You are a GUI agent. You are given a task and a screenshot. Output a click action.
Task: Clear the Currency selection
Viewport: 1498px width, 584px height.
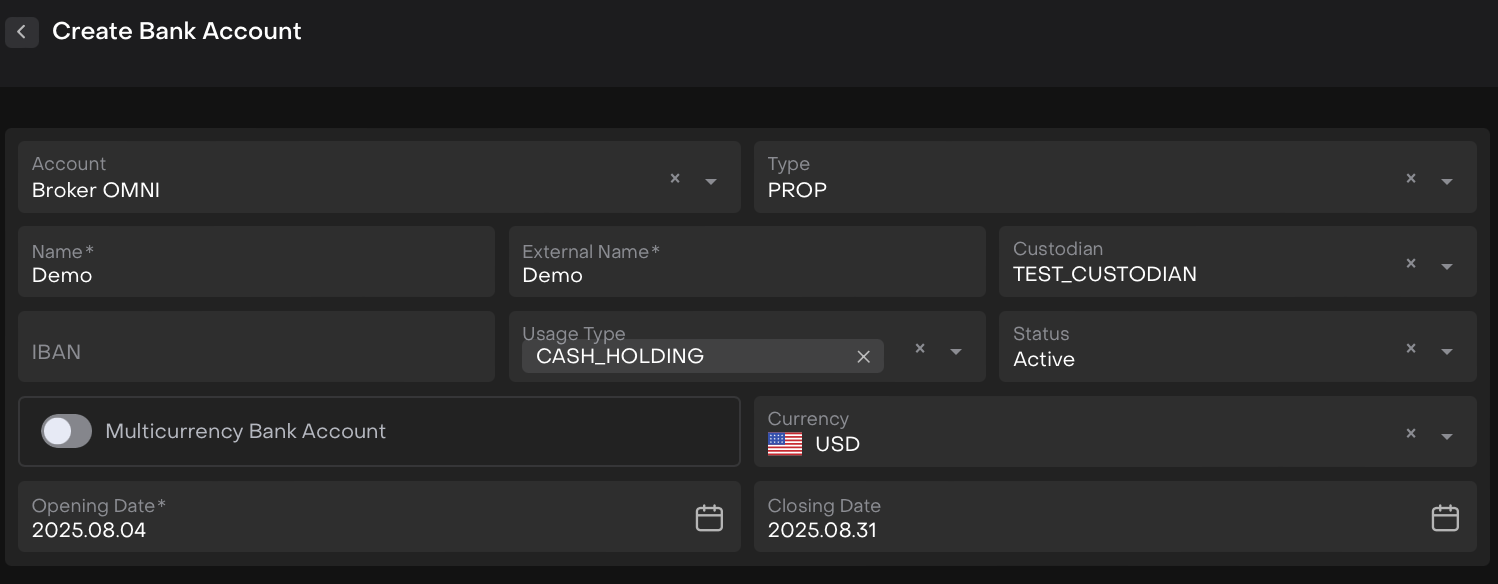pyautogui.click(x=1411, y=433)
